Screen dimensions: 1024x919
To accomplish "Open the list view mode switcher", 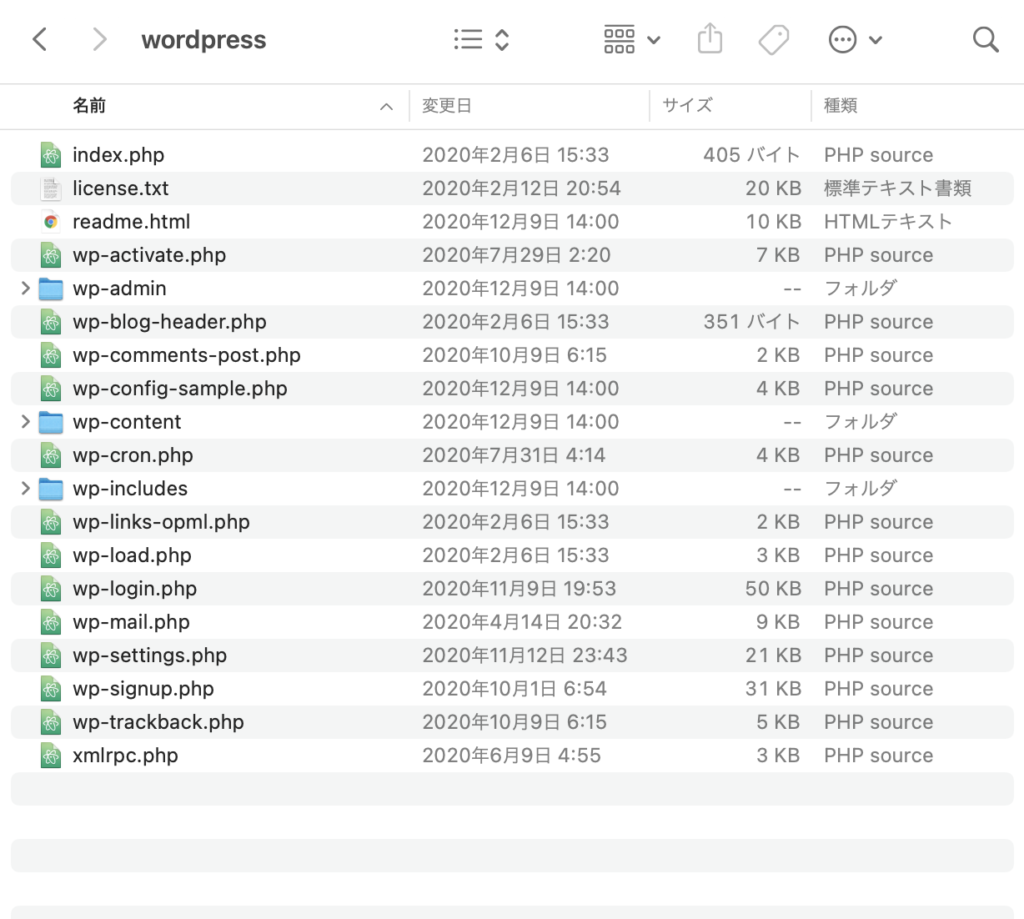I will point(481,40).
